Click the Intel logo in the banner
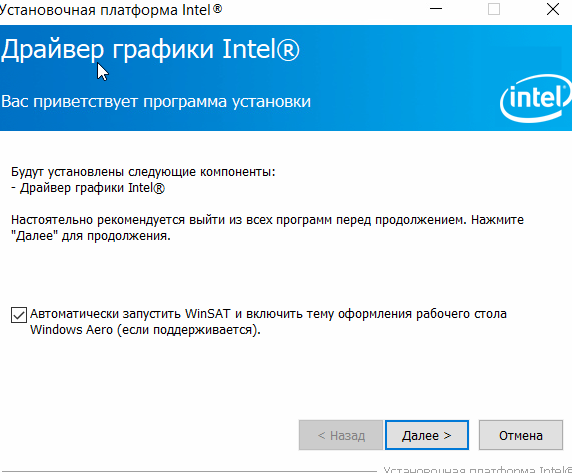The image size is (572, 473). 536,98
